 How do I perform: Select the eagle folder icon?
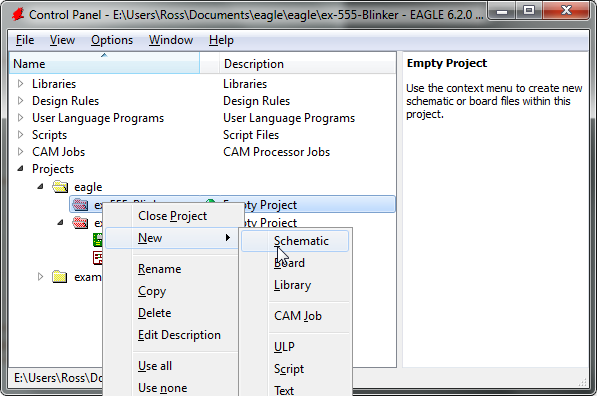click(60, 187)
